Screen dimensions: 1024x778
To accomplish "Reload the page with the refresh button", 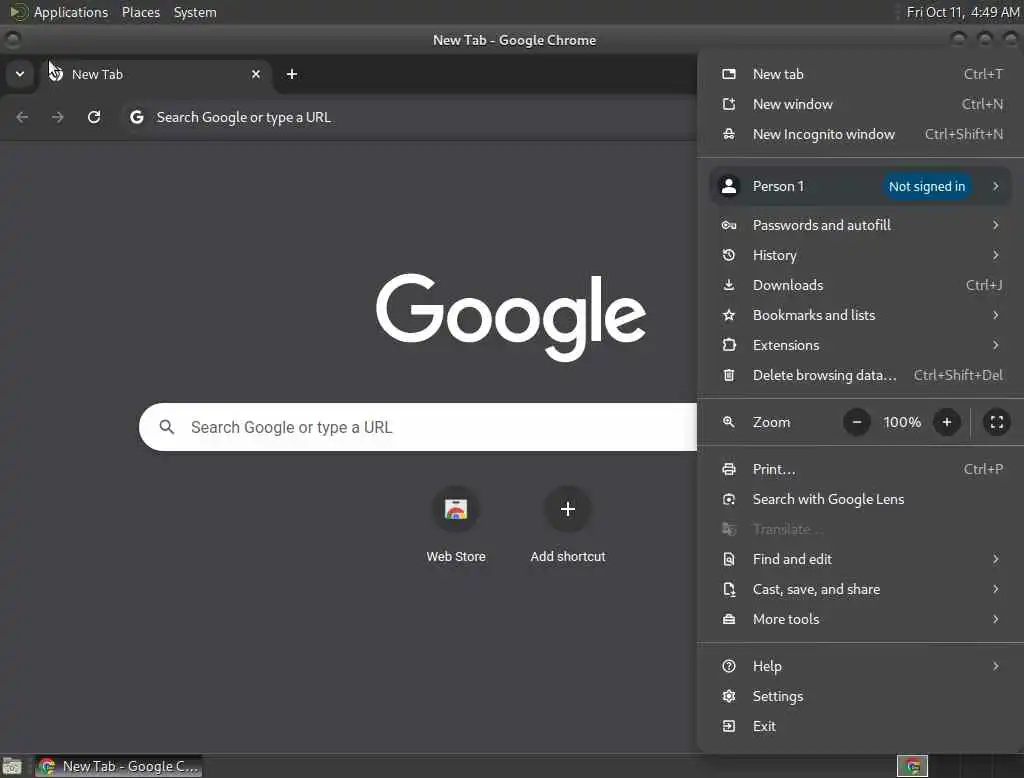I will click(x=94, y=117).
